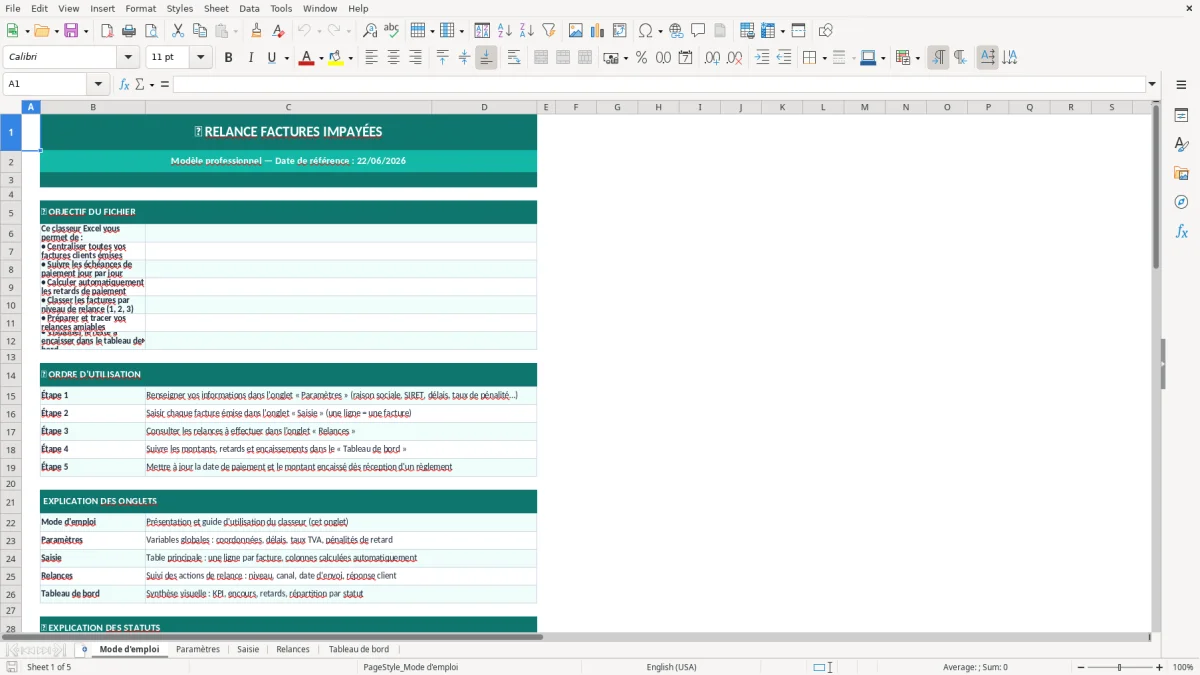Open the Sheet menu
Screen dimensions: 1200x675
tap(216, 8)
